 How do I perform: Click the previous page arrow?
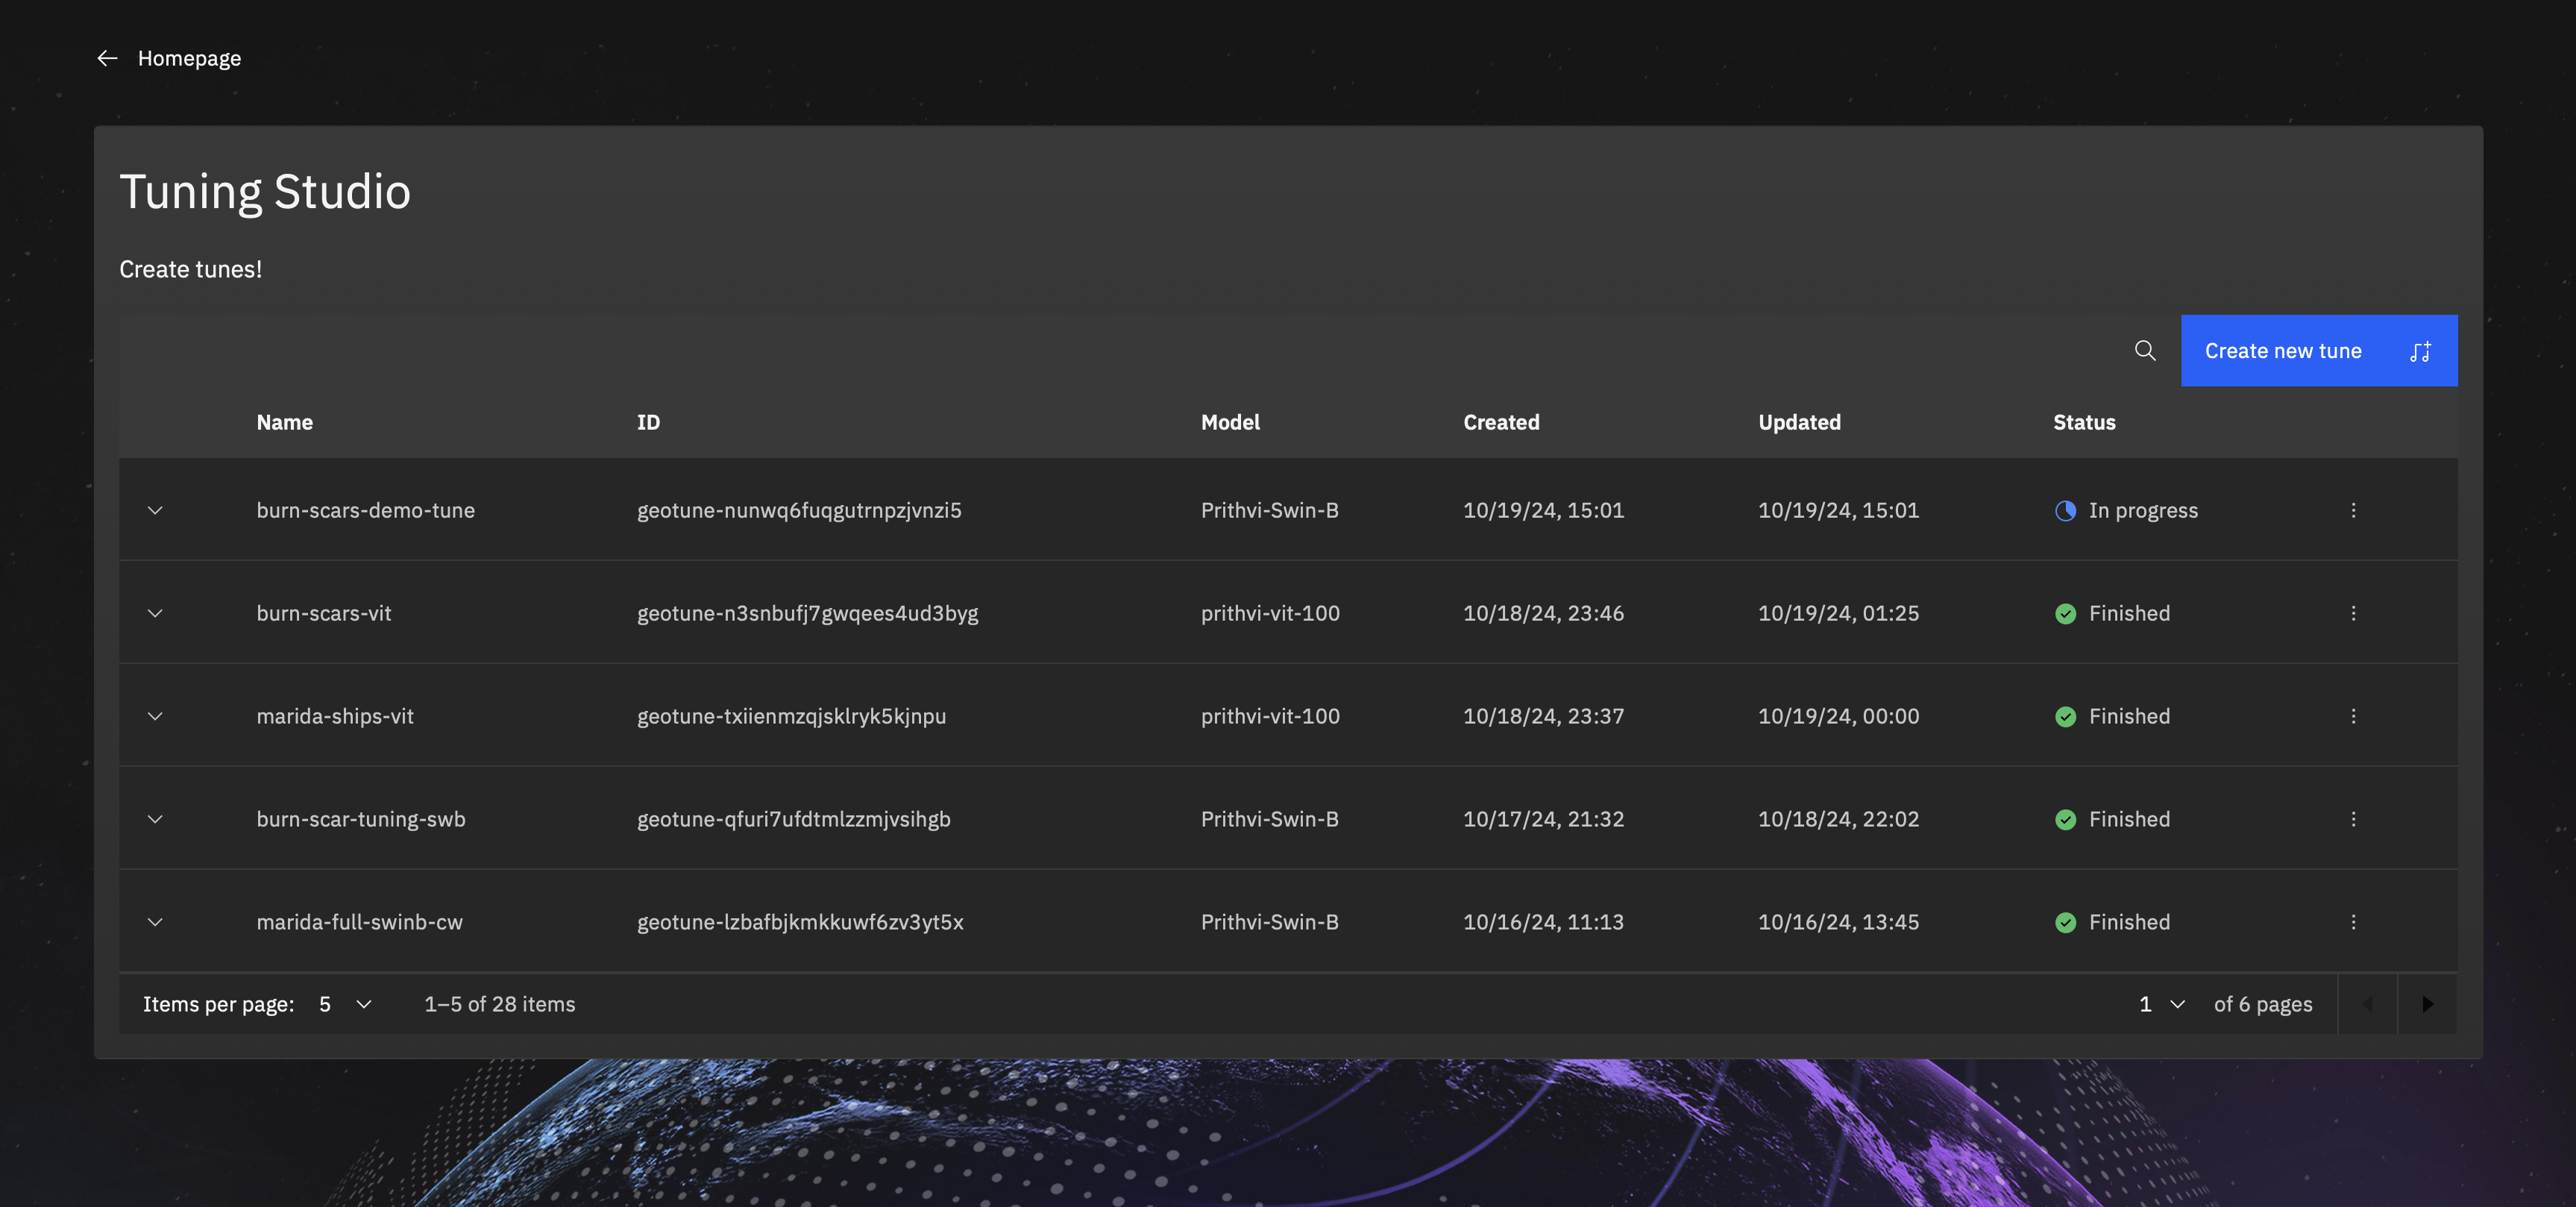pos(2367,1004)
